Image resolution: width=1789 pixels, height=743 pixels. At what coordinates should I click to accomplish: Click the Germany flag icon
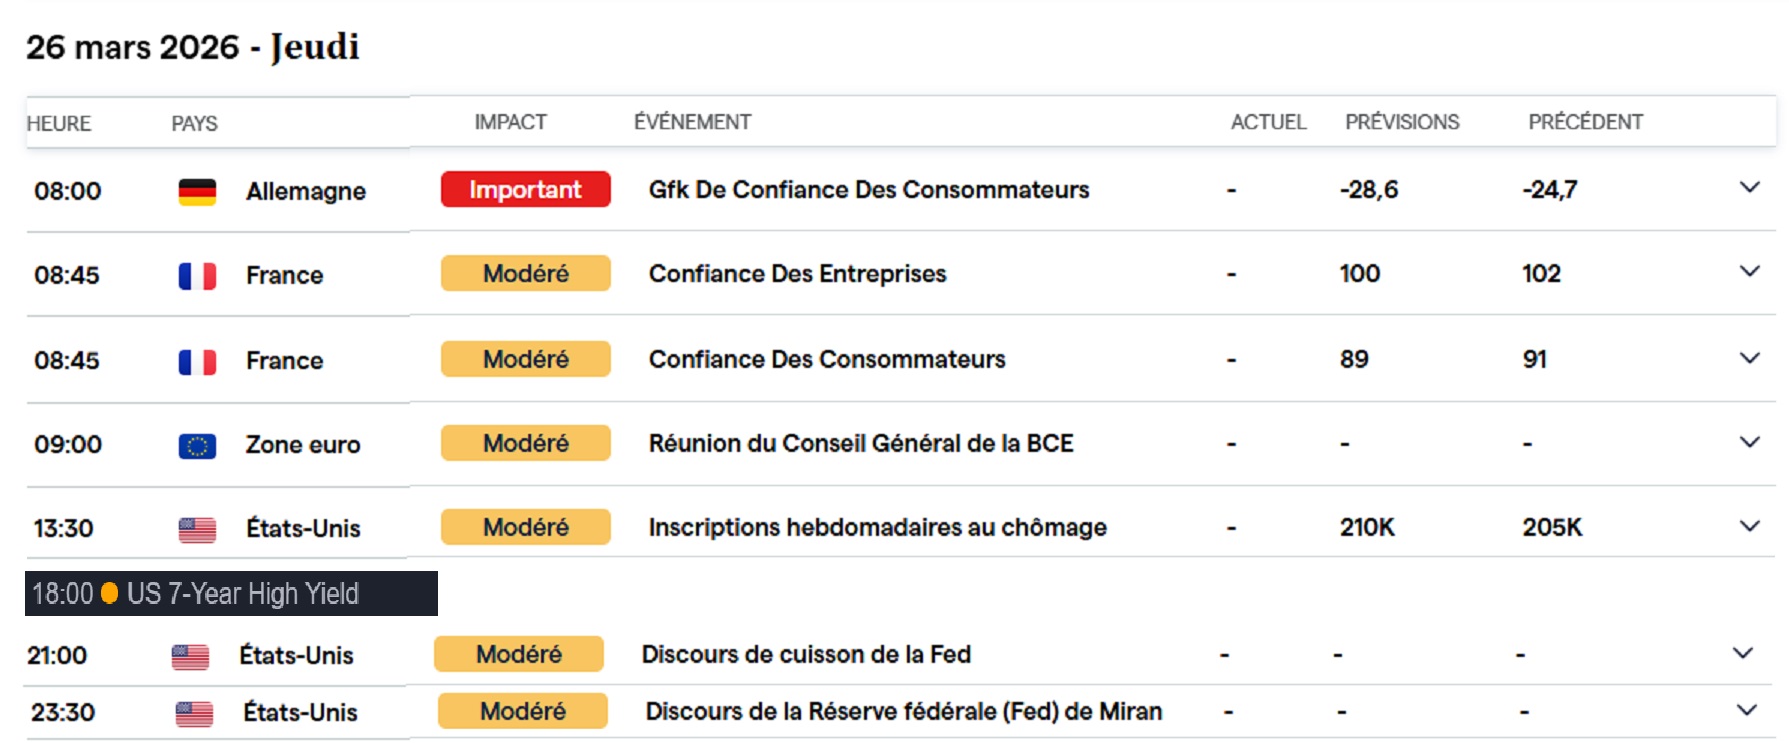197,192
